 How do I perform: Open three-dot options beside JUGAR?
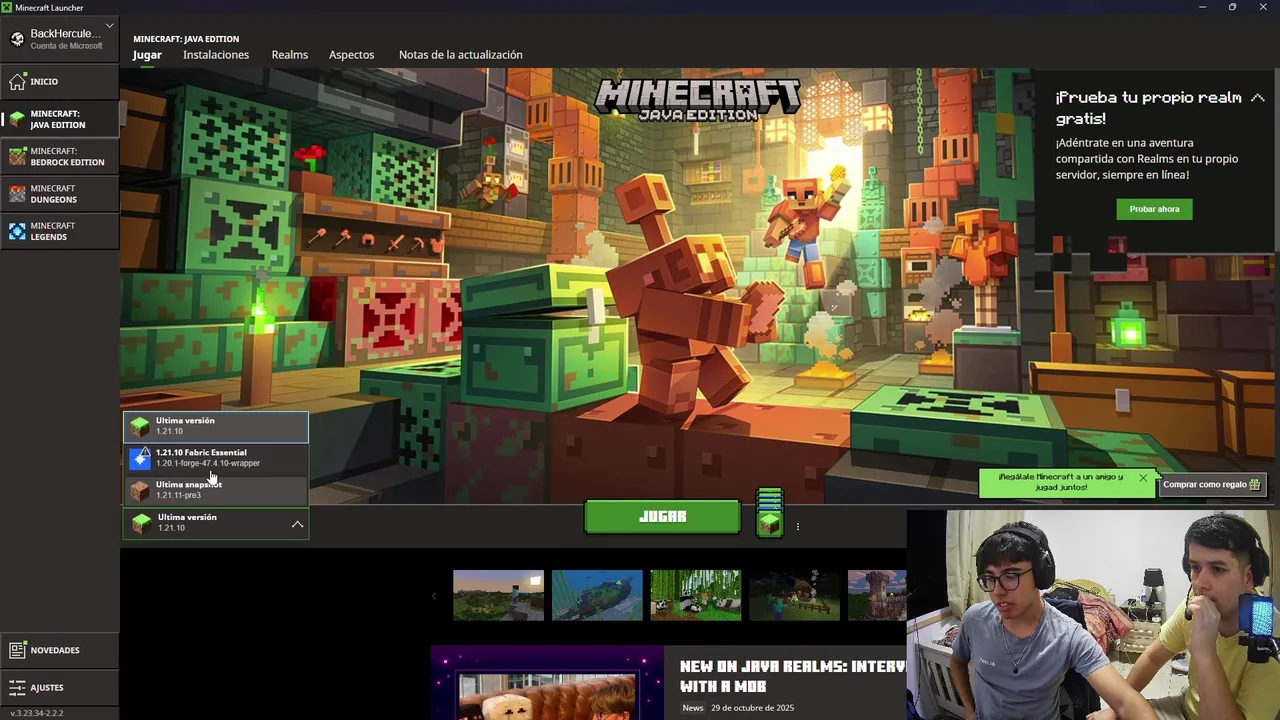coord(797,526)
